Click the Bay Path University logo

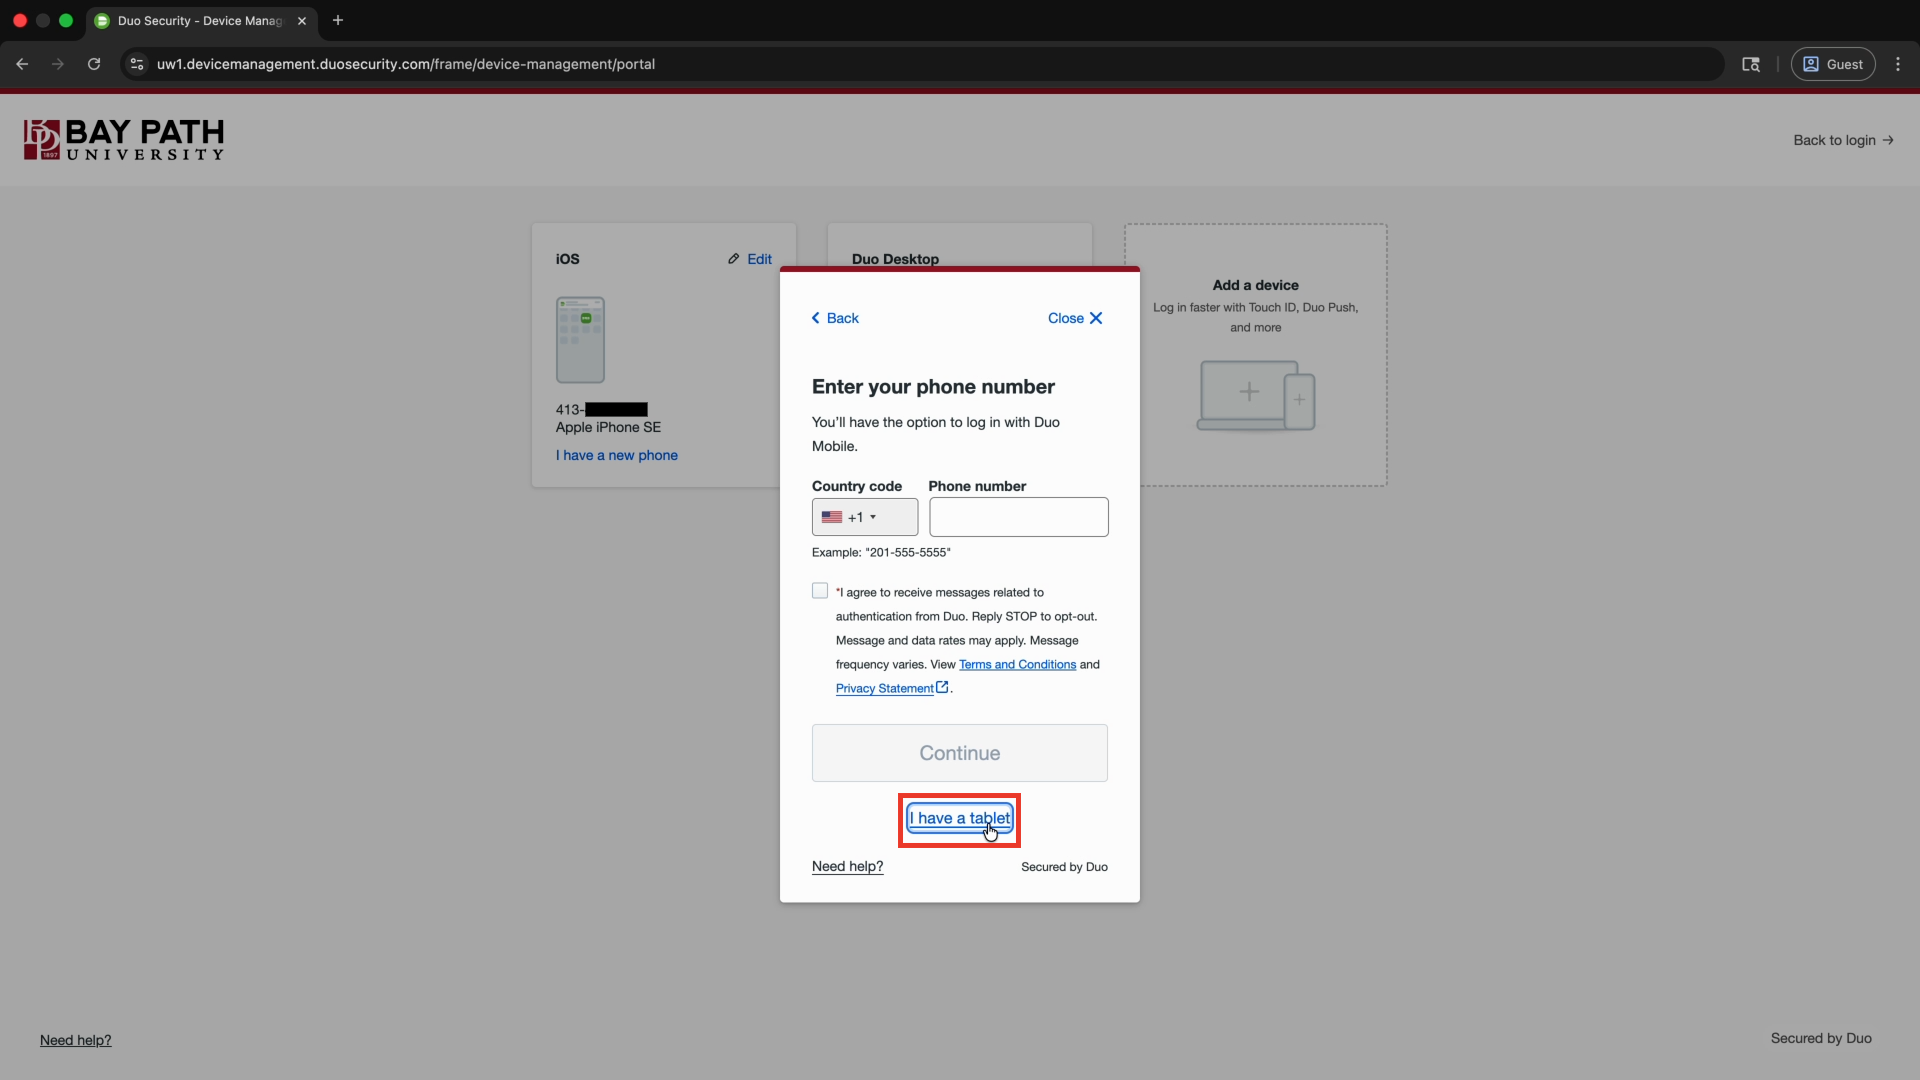coord(124,140)
